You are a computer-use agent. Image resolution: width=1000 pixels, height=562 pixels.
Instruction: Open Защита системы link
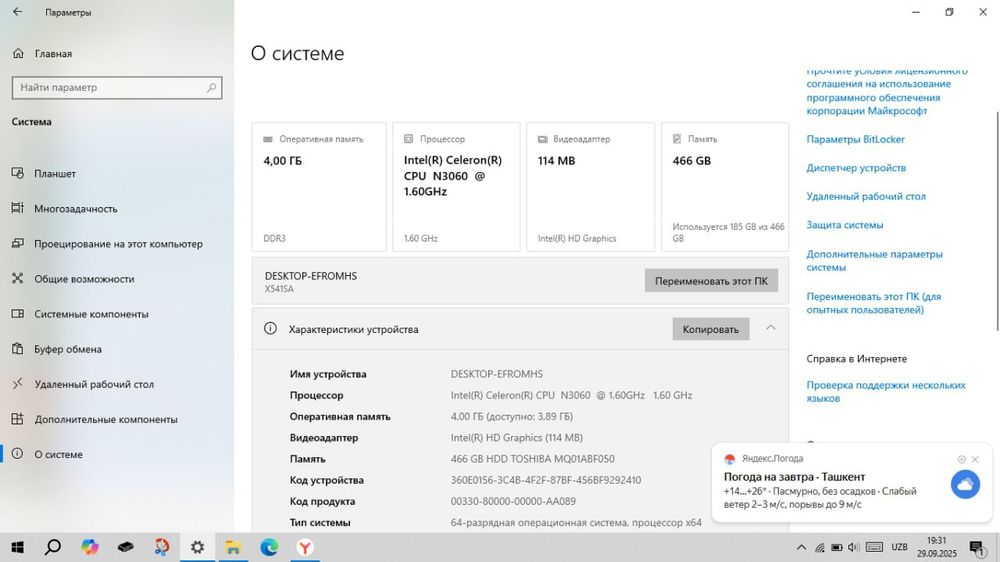(x=844, y=225)
